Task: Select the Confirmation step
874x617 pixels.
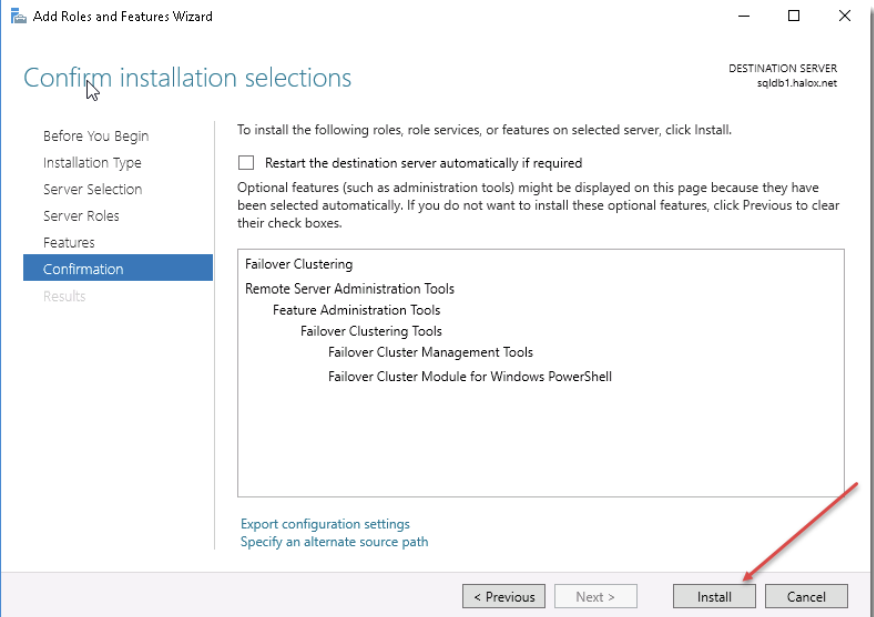Action: click(x=118, y=268)
